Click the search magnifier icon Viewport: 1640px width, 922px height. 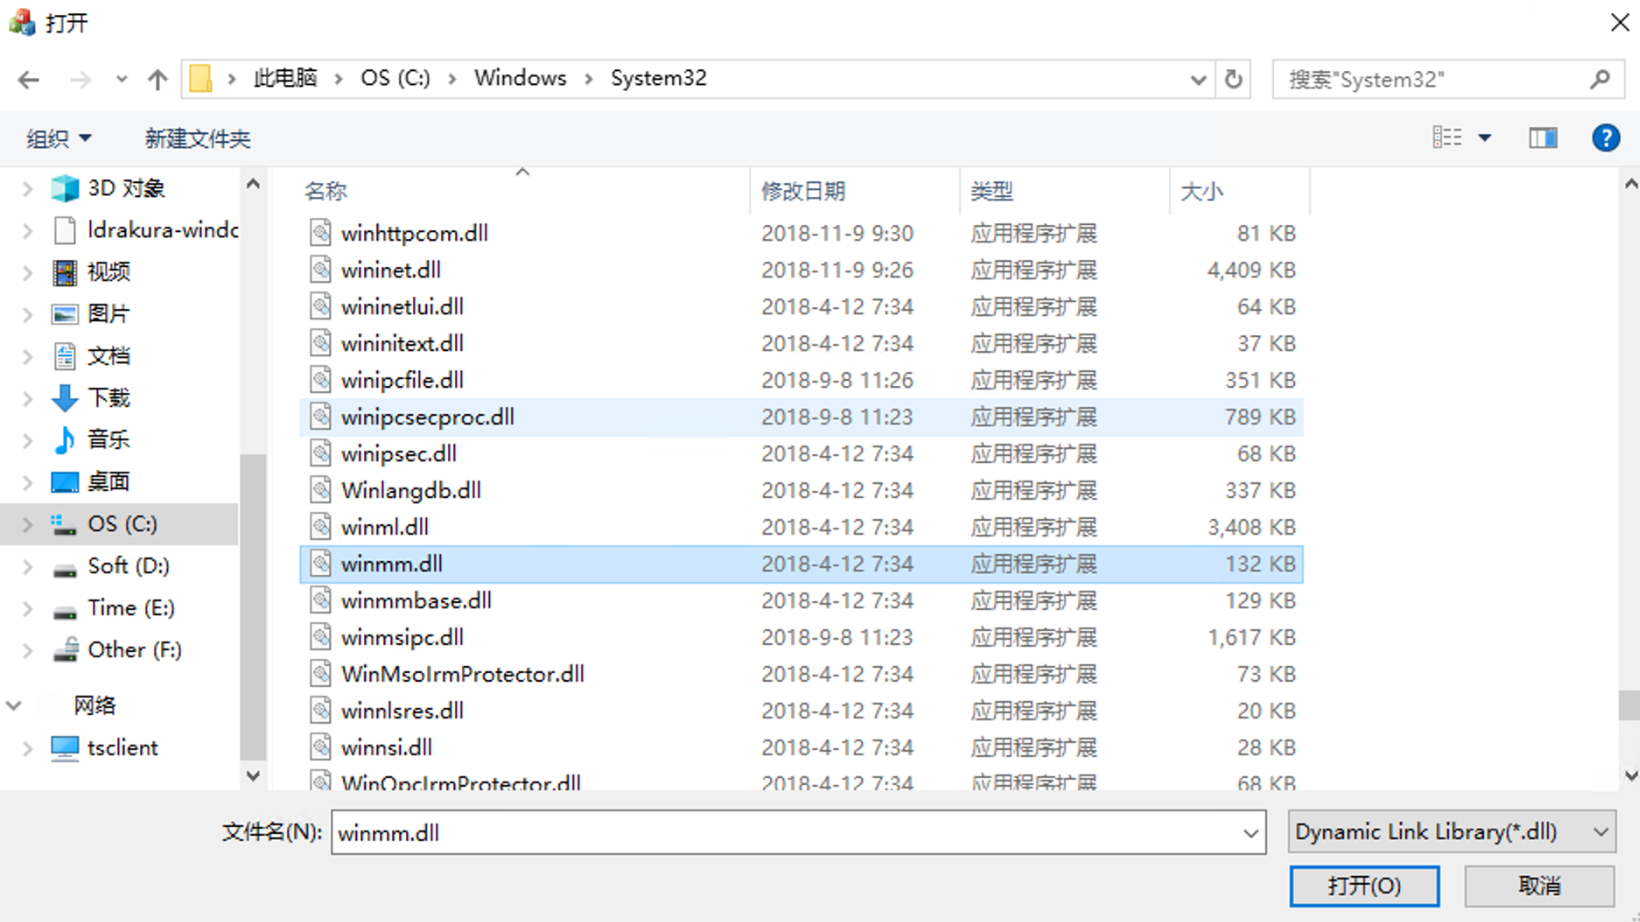point(1600,79)
